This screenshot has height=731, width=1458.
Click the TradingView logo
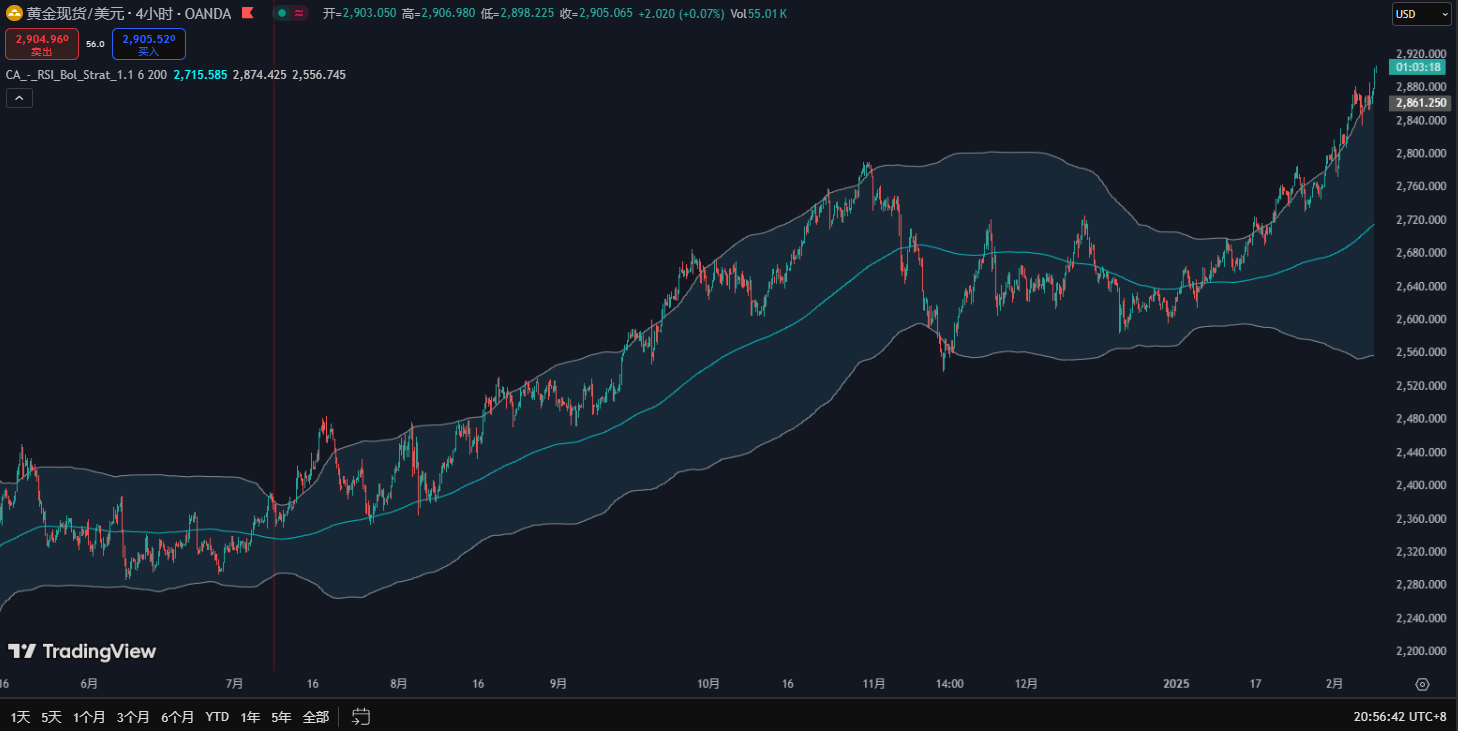tap(82, 652)
